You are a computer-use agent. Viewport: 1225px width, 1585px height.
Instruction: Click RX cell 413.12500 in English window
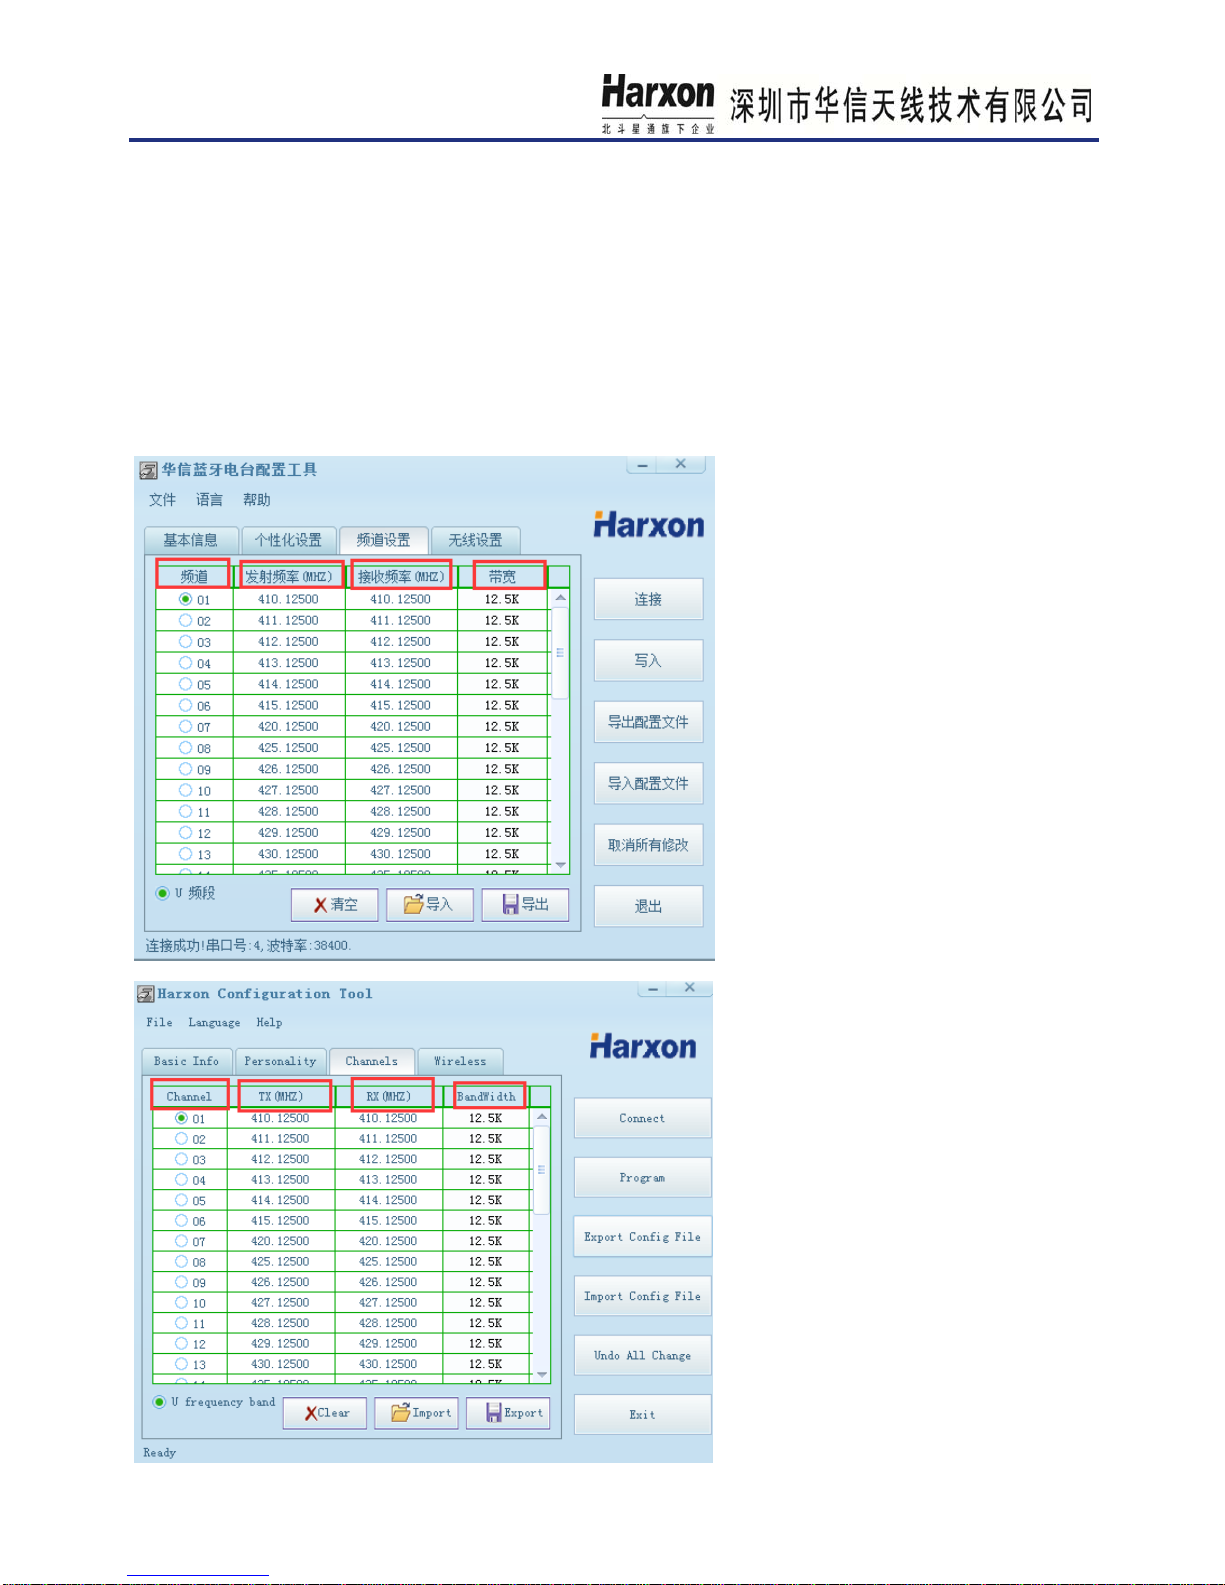point(388,1180)
